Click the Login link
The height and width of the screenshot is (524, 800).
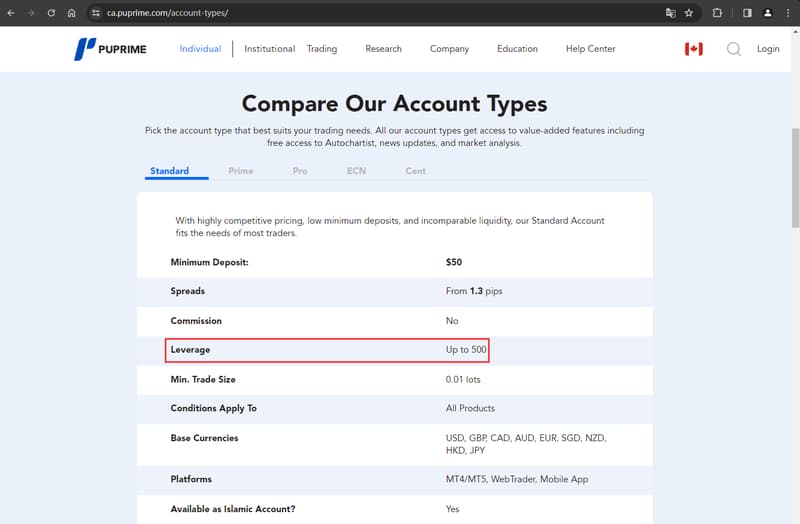768,49
